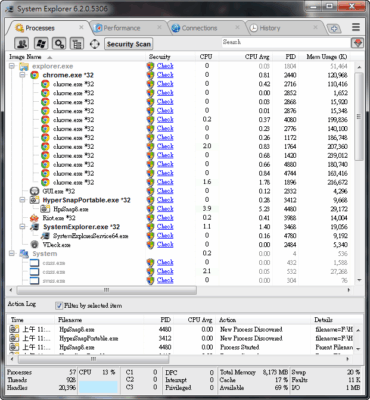Viewport: 370px width, 400px height.
Task: Select the SystemExplorerService64.exe row
Action: coord(180,236)
